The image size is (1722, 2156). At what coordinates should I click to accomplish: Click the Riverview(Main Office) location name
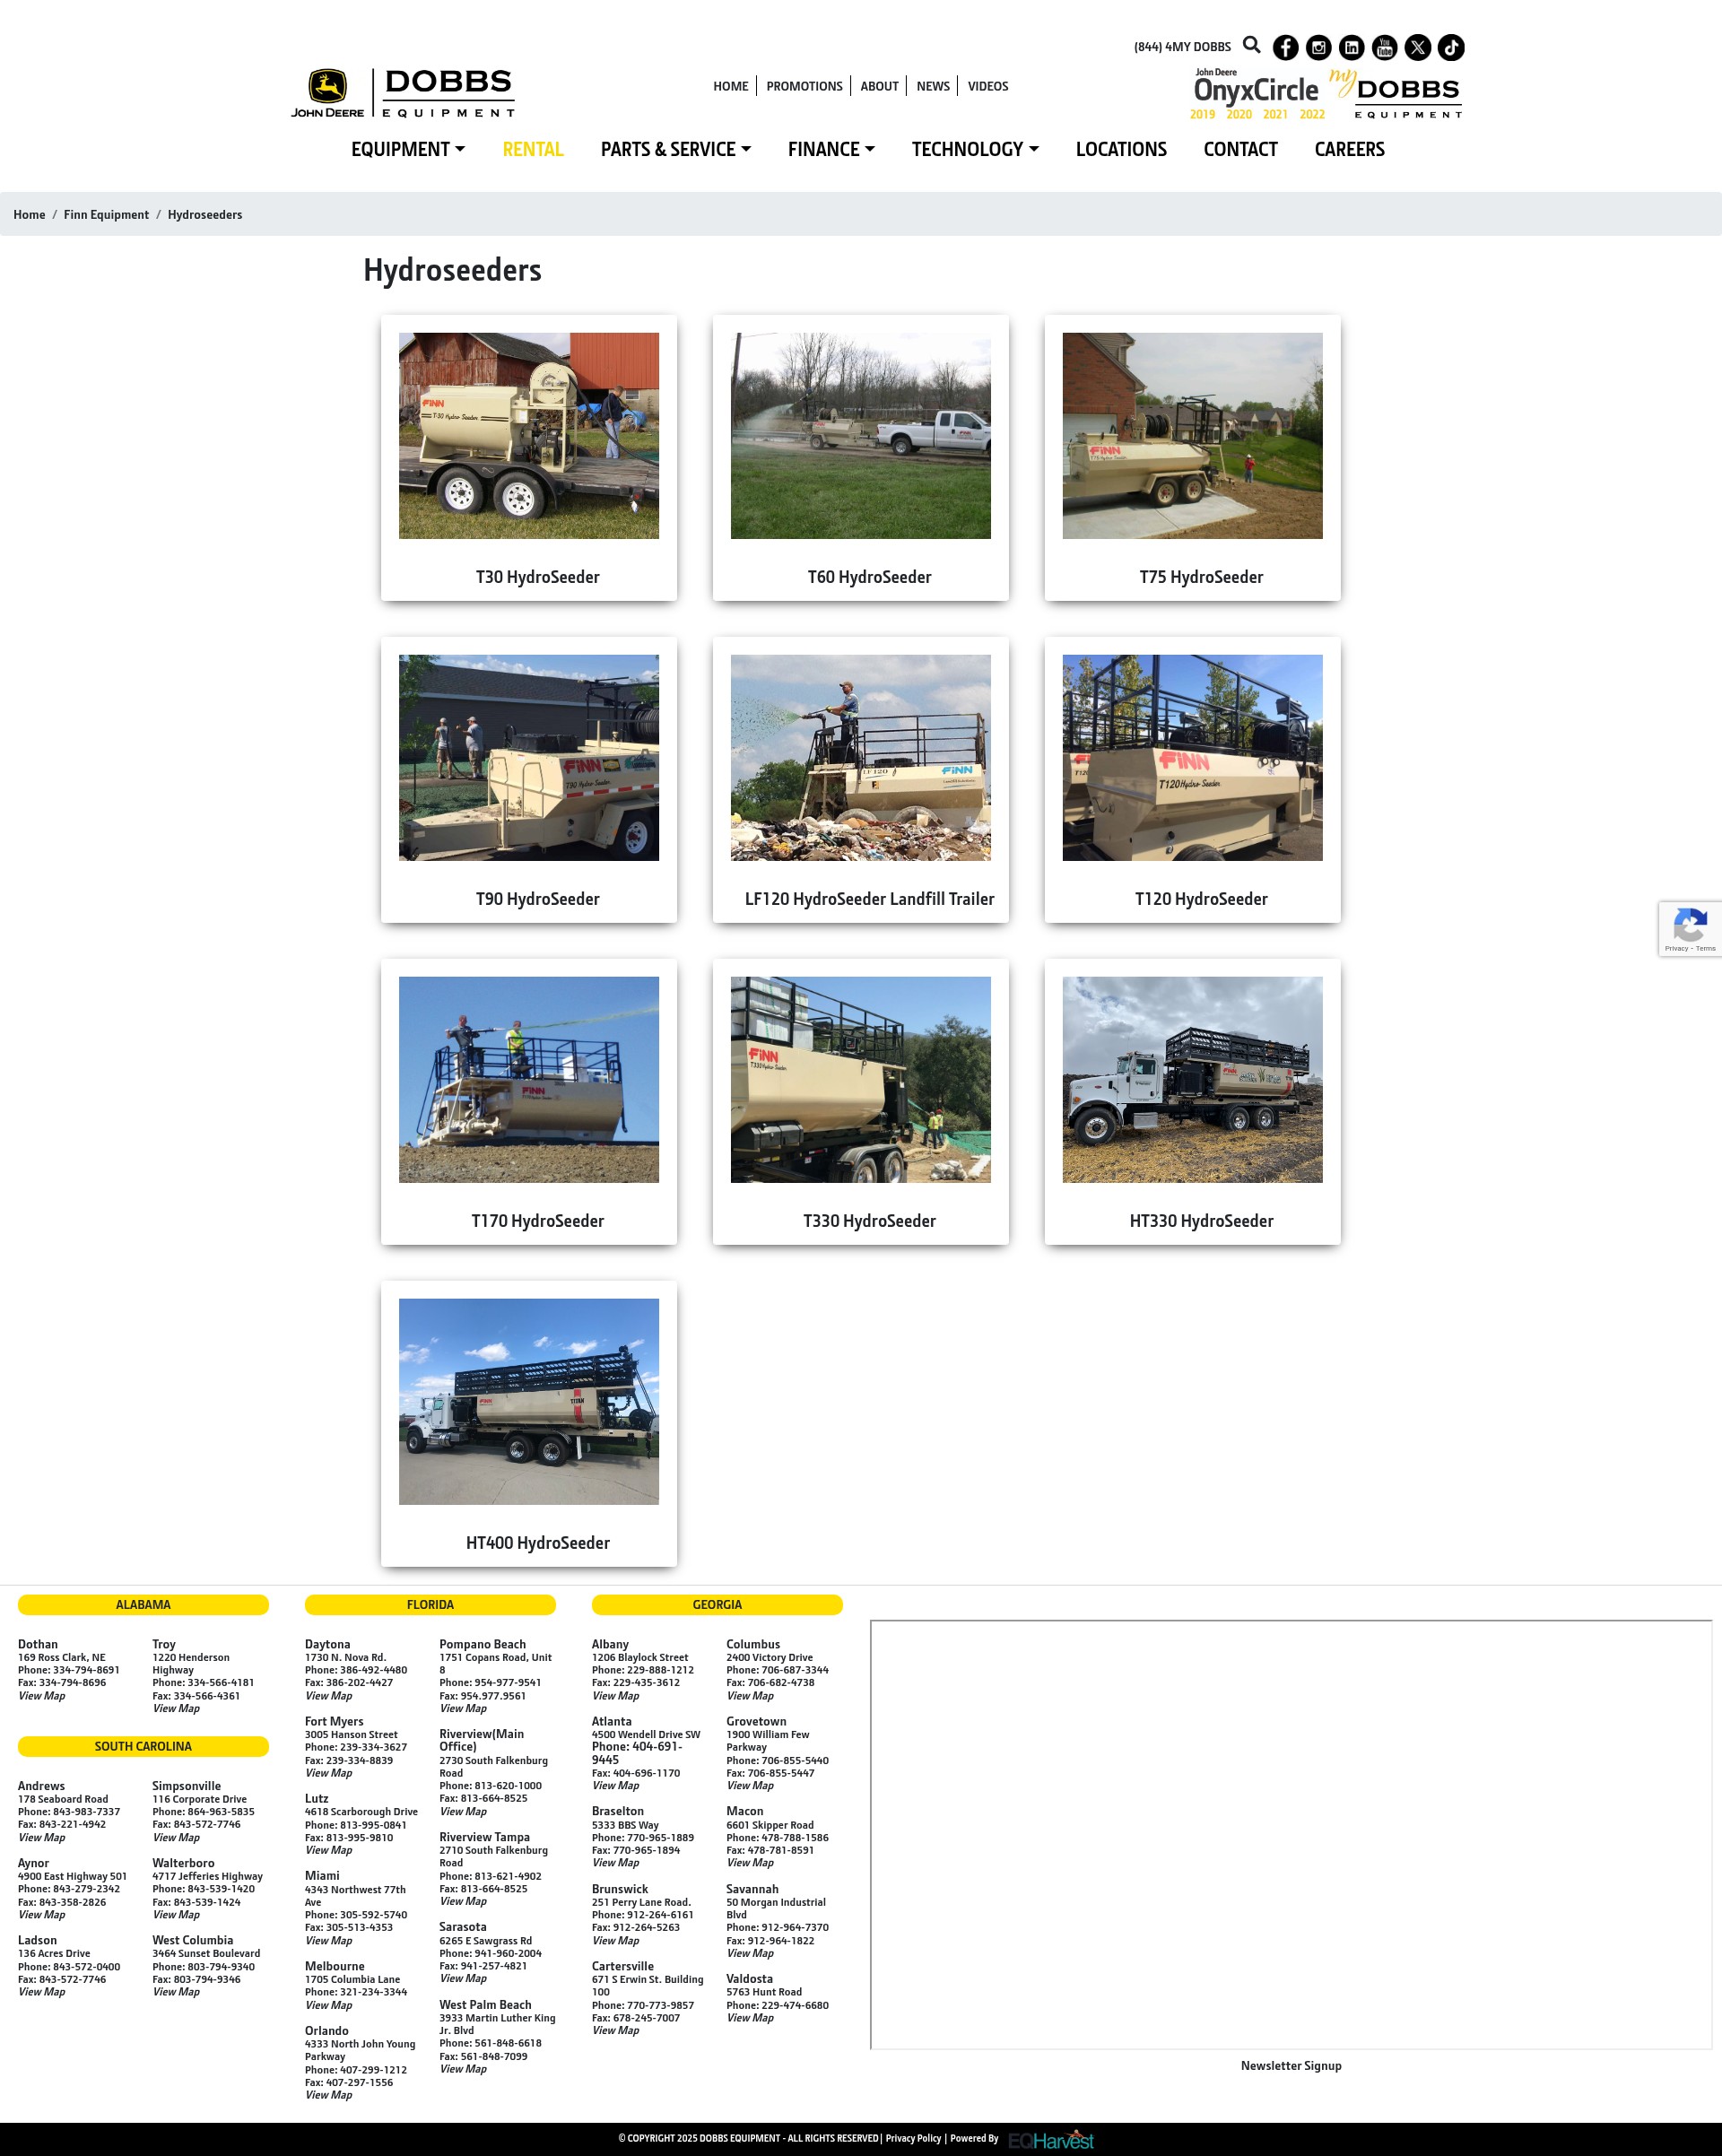click(481, 1741)
